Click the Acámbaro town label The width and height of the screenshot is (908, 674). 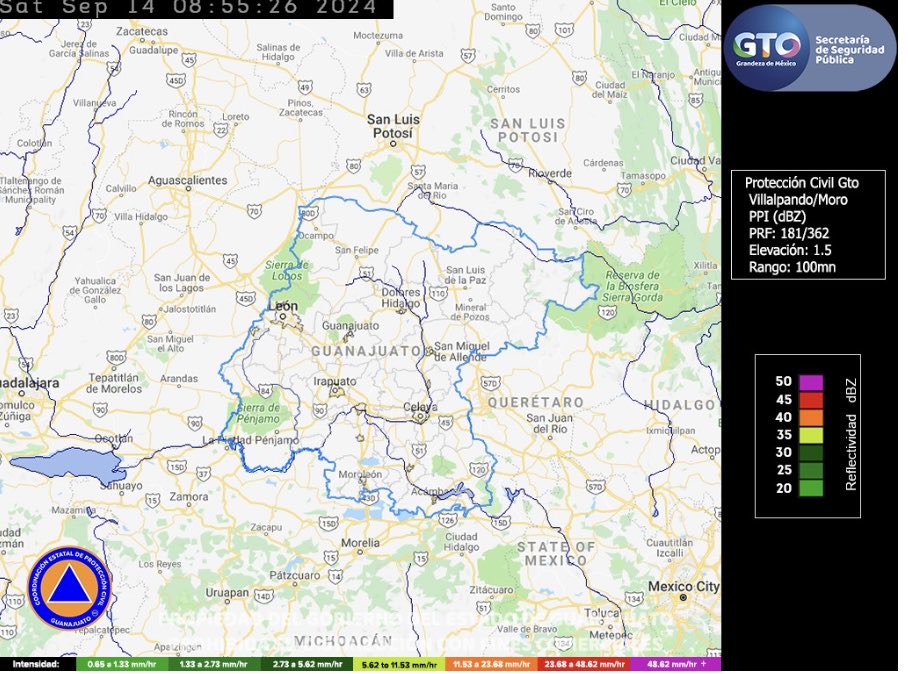click(x=431, y=492)
